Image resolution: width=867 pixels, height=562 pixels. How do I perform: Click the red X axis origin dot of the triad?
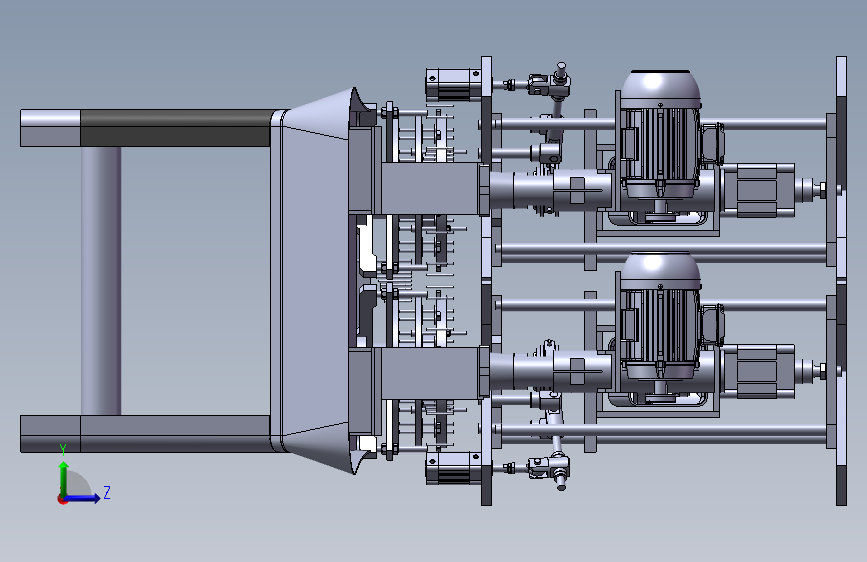(x=62, y=499)
